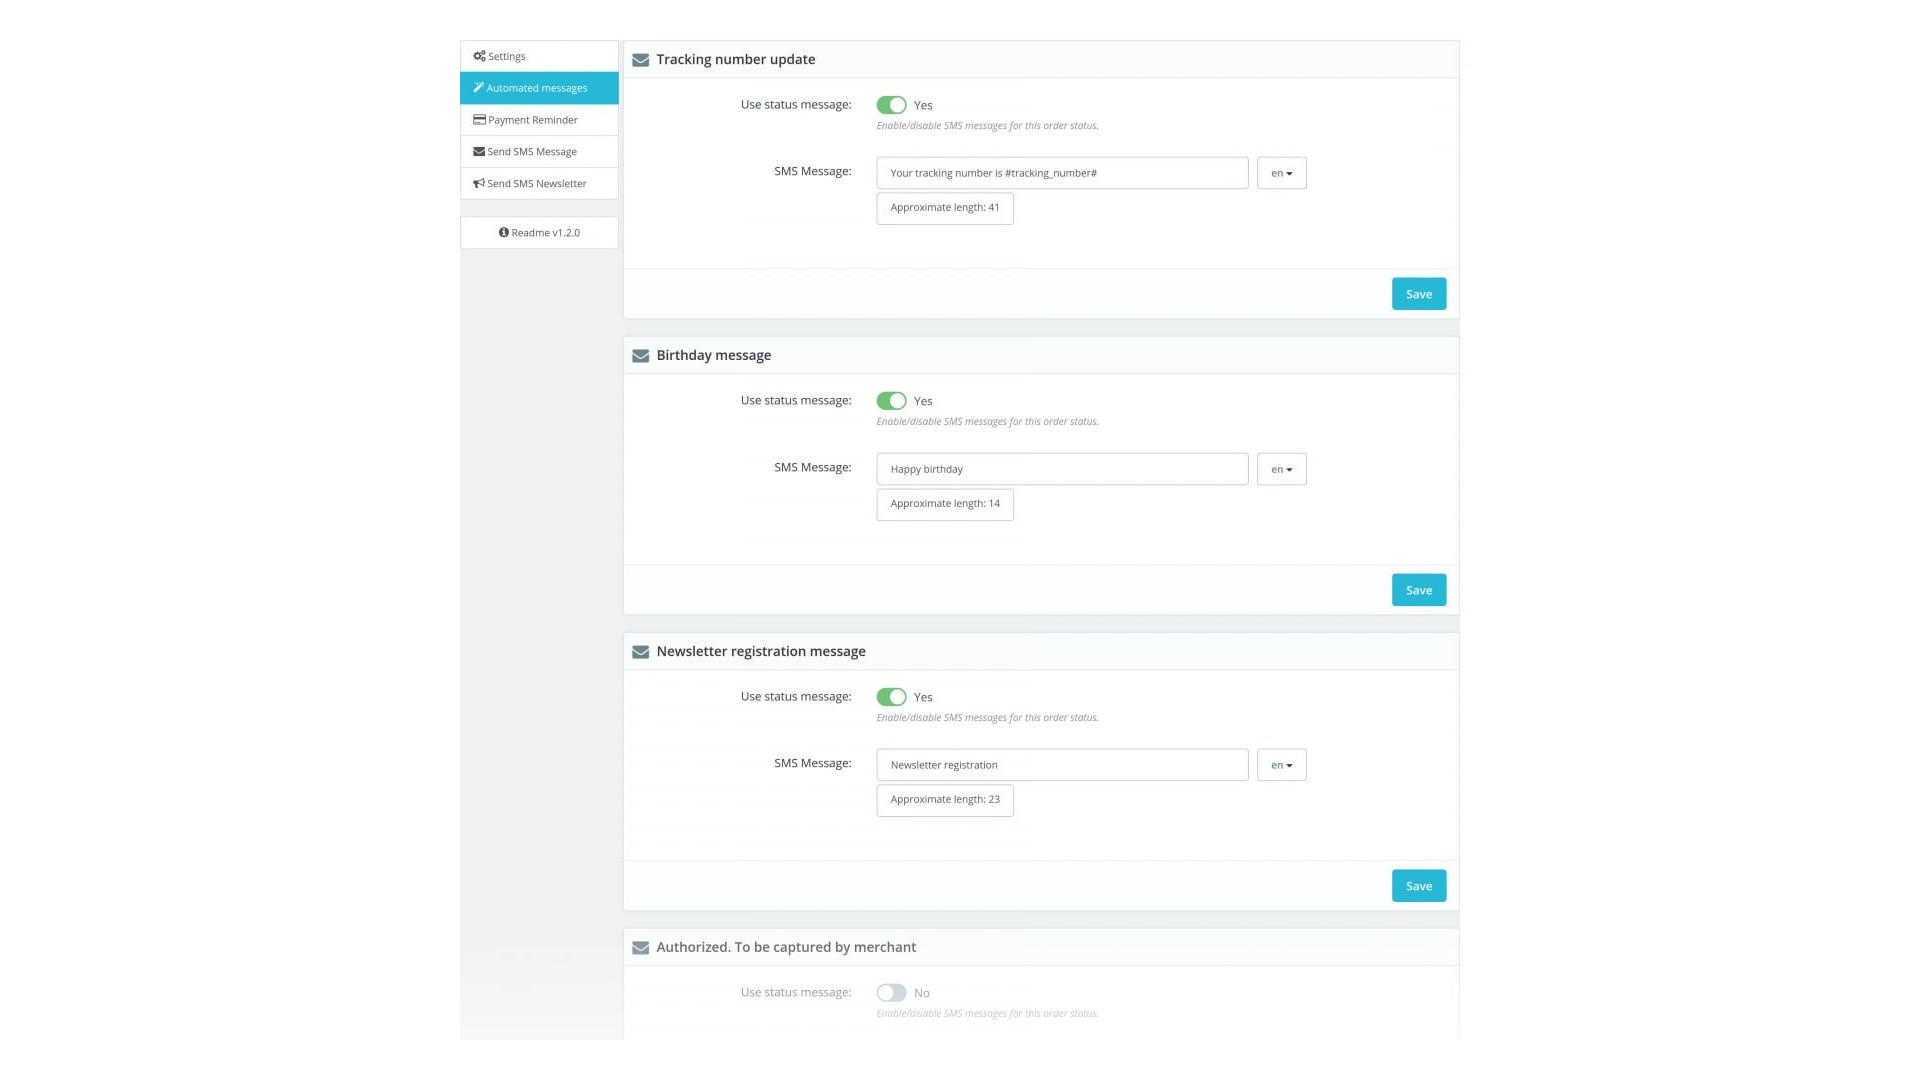Save the Newsletter registration message

[1418, 886]
